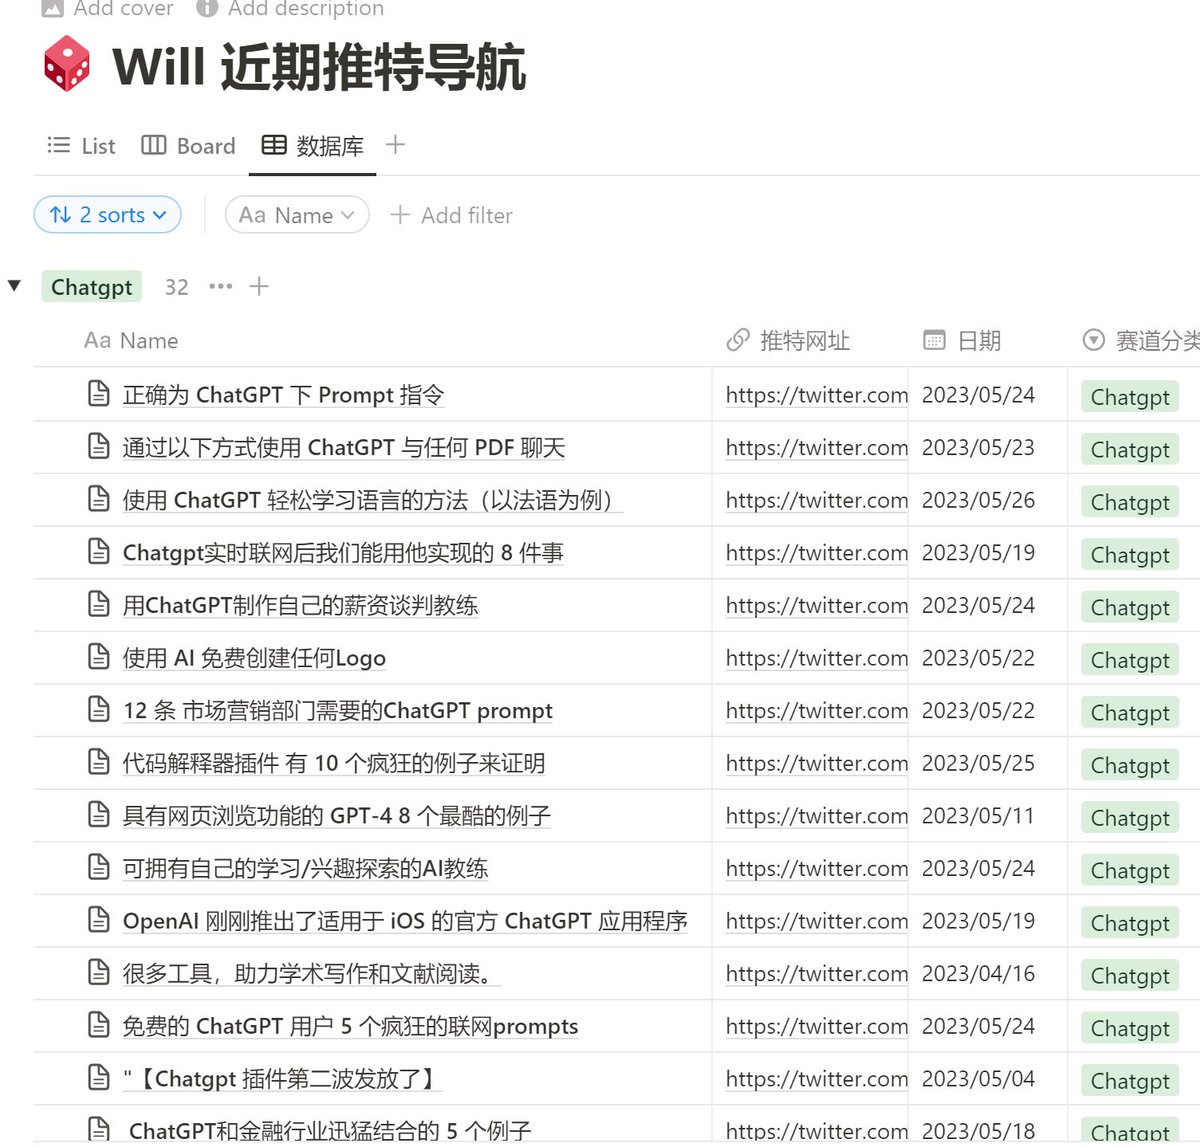
Task: Collapse the Chatgpt group triangle
Action: click(14, 286)
